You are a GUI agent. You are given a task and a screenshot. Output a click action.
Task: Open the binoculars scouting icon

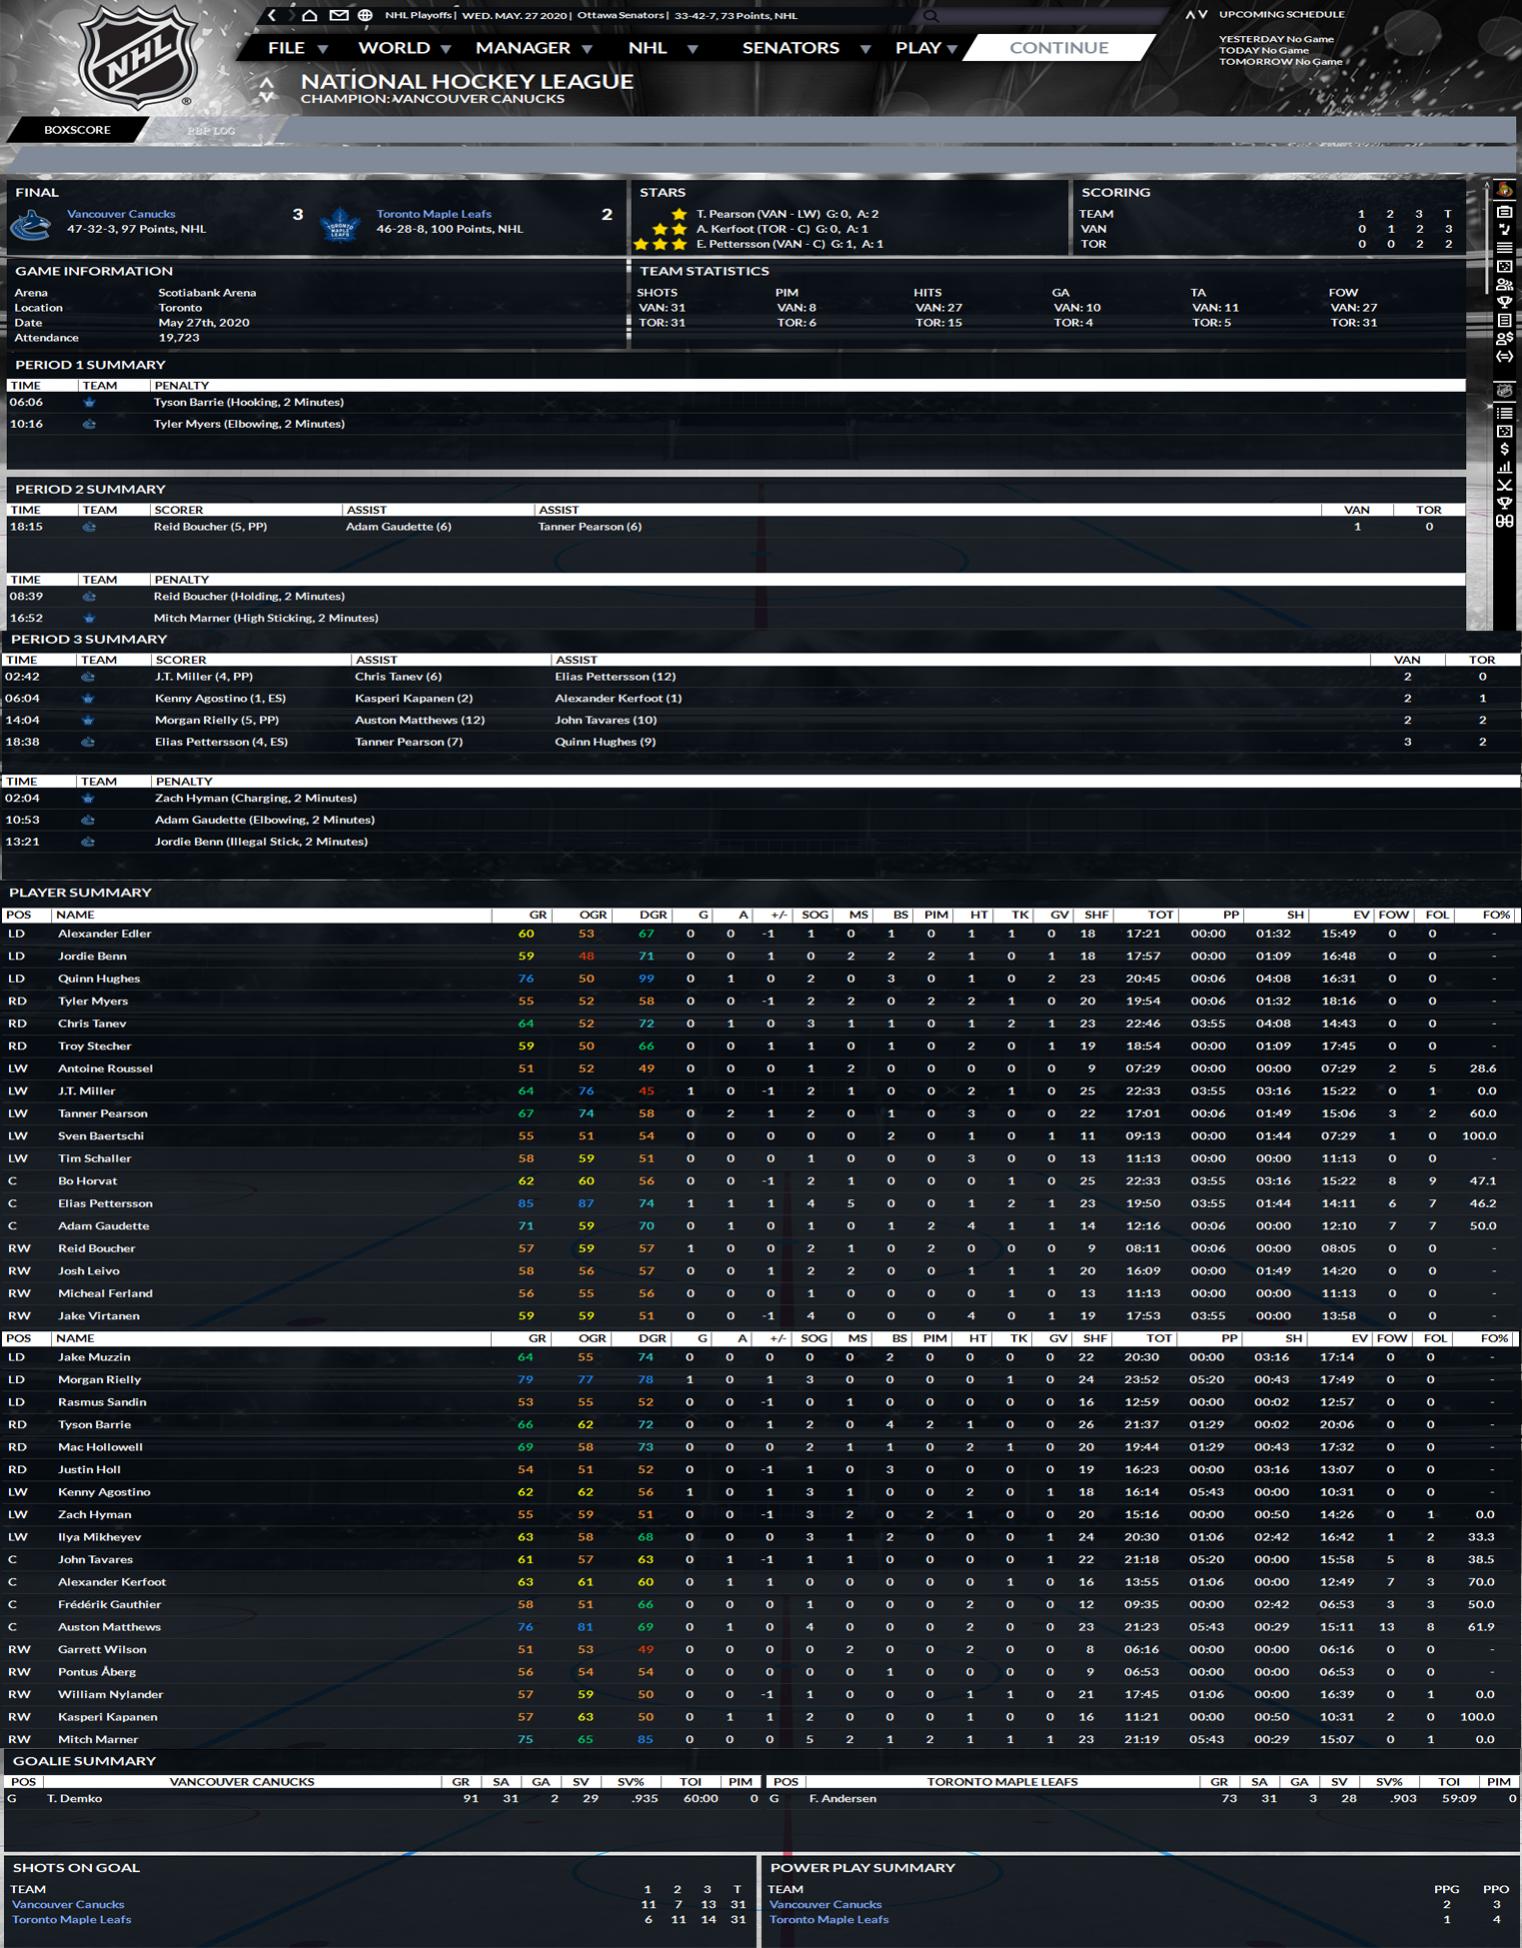[x=1504, y=521]
